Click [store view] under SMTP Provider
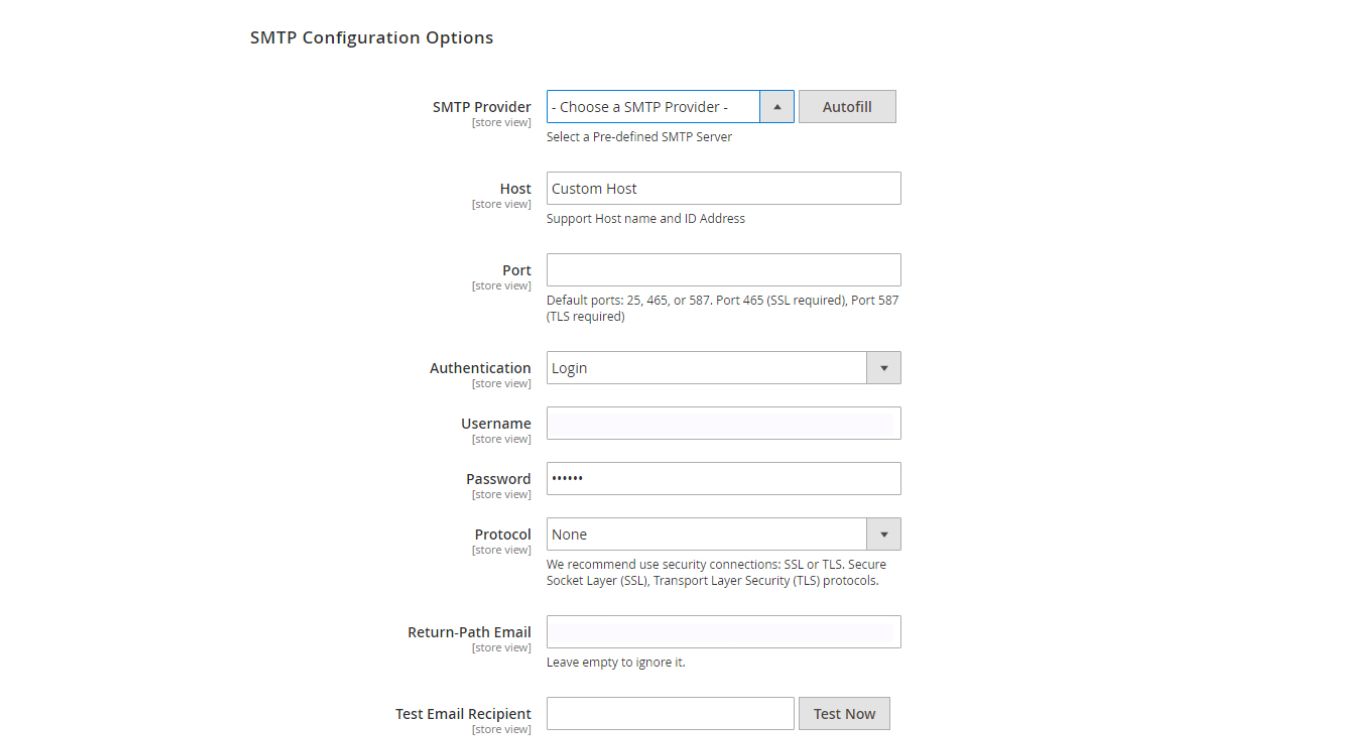Image resolution: width=1350 pixels, height=750 pixels. [x=500, y=120]
